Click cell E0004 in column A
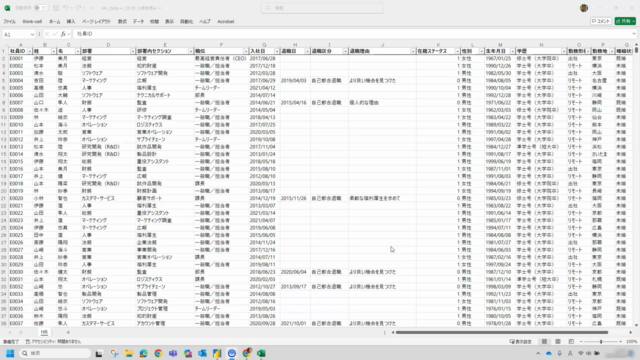The image size is (640, 360). coord(20,80)
